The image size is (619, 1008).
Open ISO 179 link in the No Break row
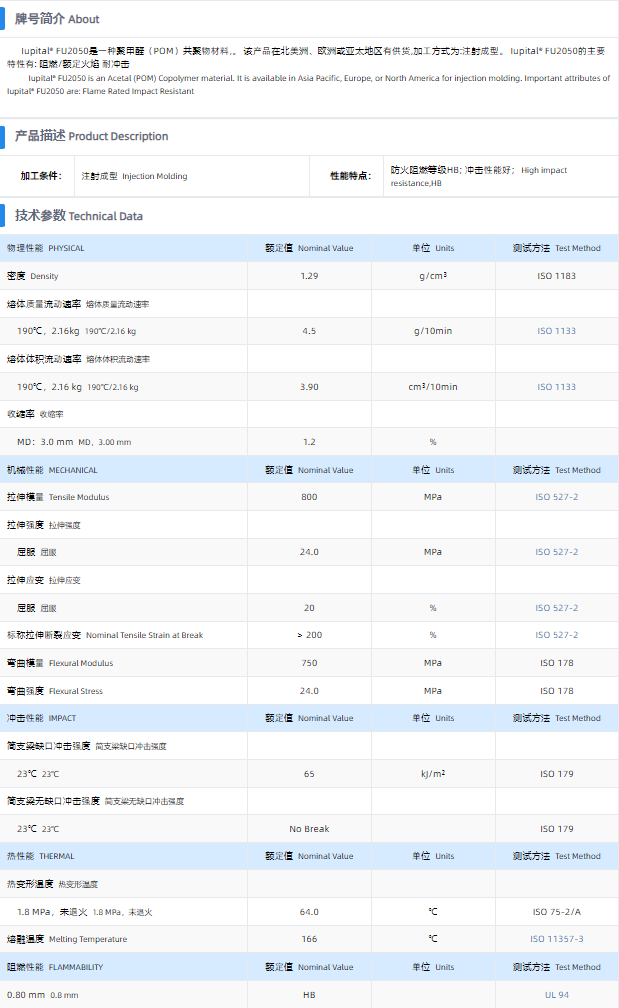tap(557, 829)
